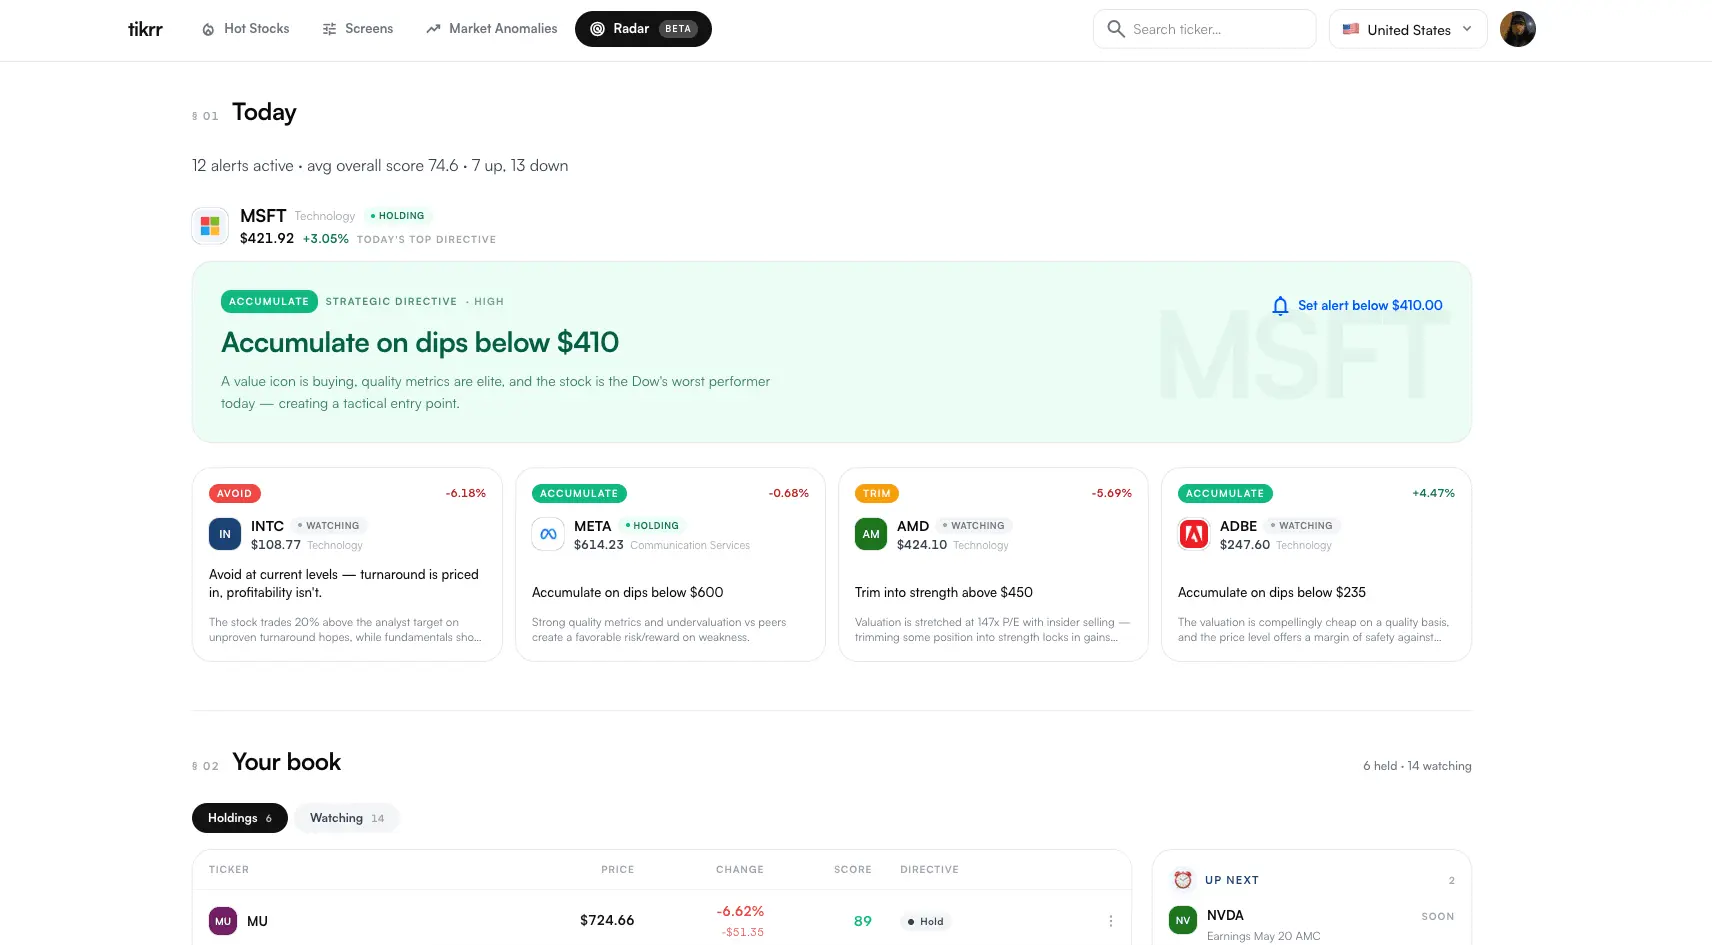Click the PRICE column header
Screen dimensions: 1712x945
pos(618,870)
